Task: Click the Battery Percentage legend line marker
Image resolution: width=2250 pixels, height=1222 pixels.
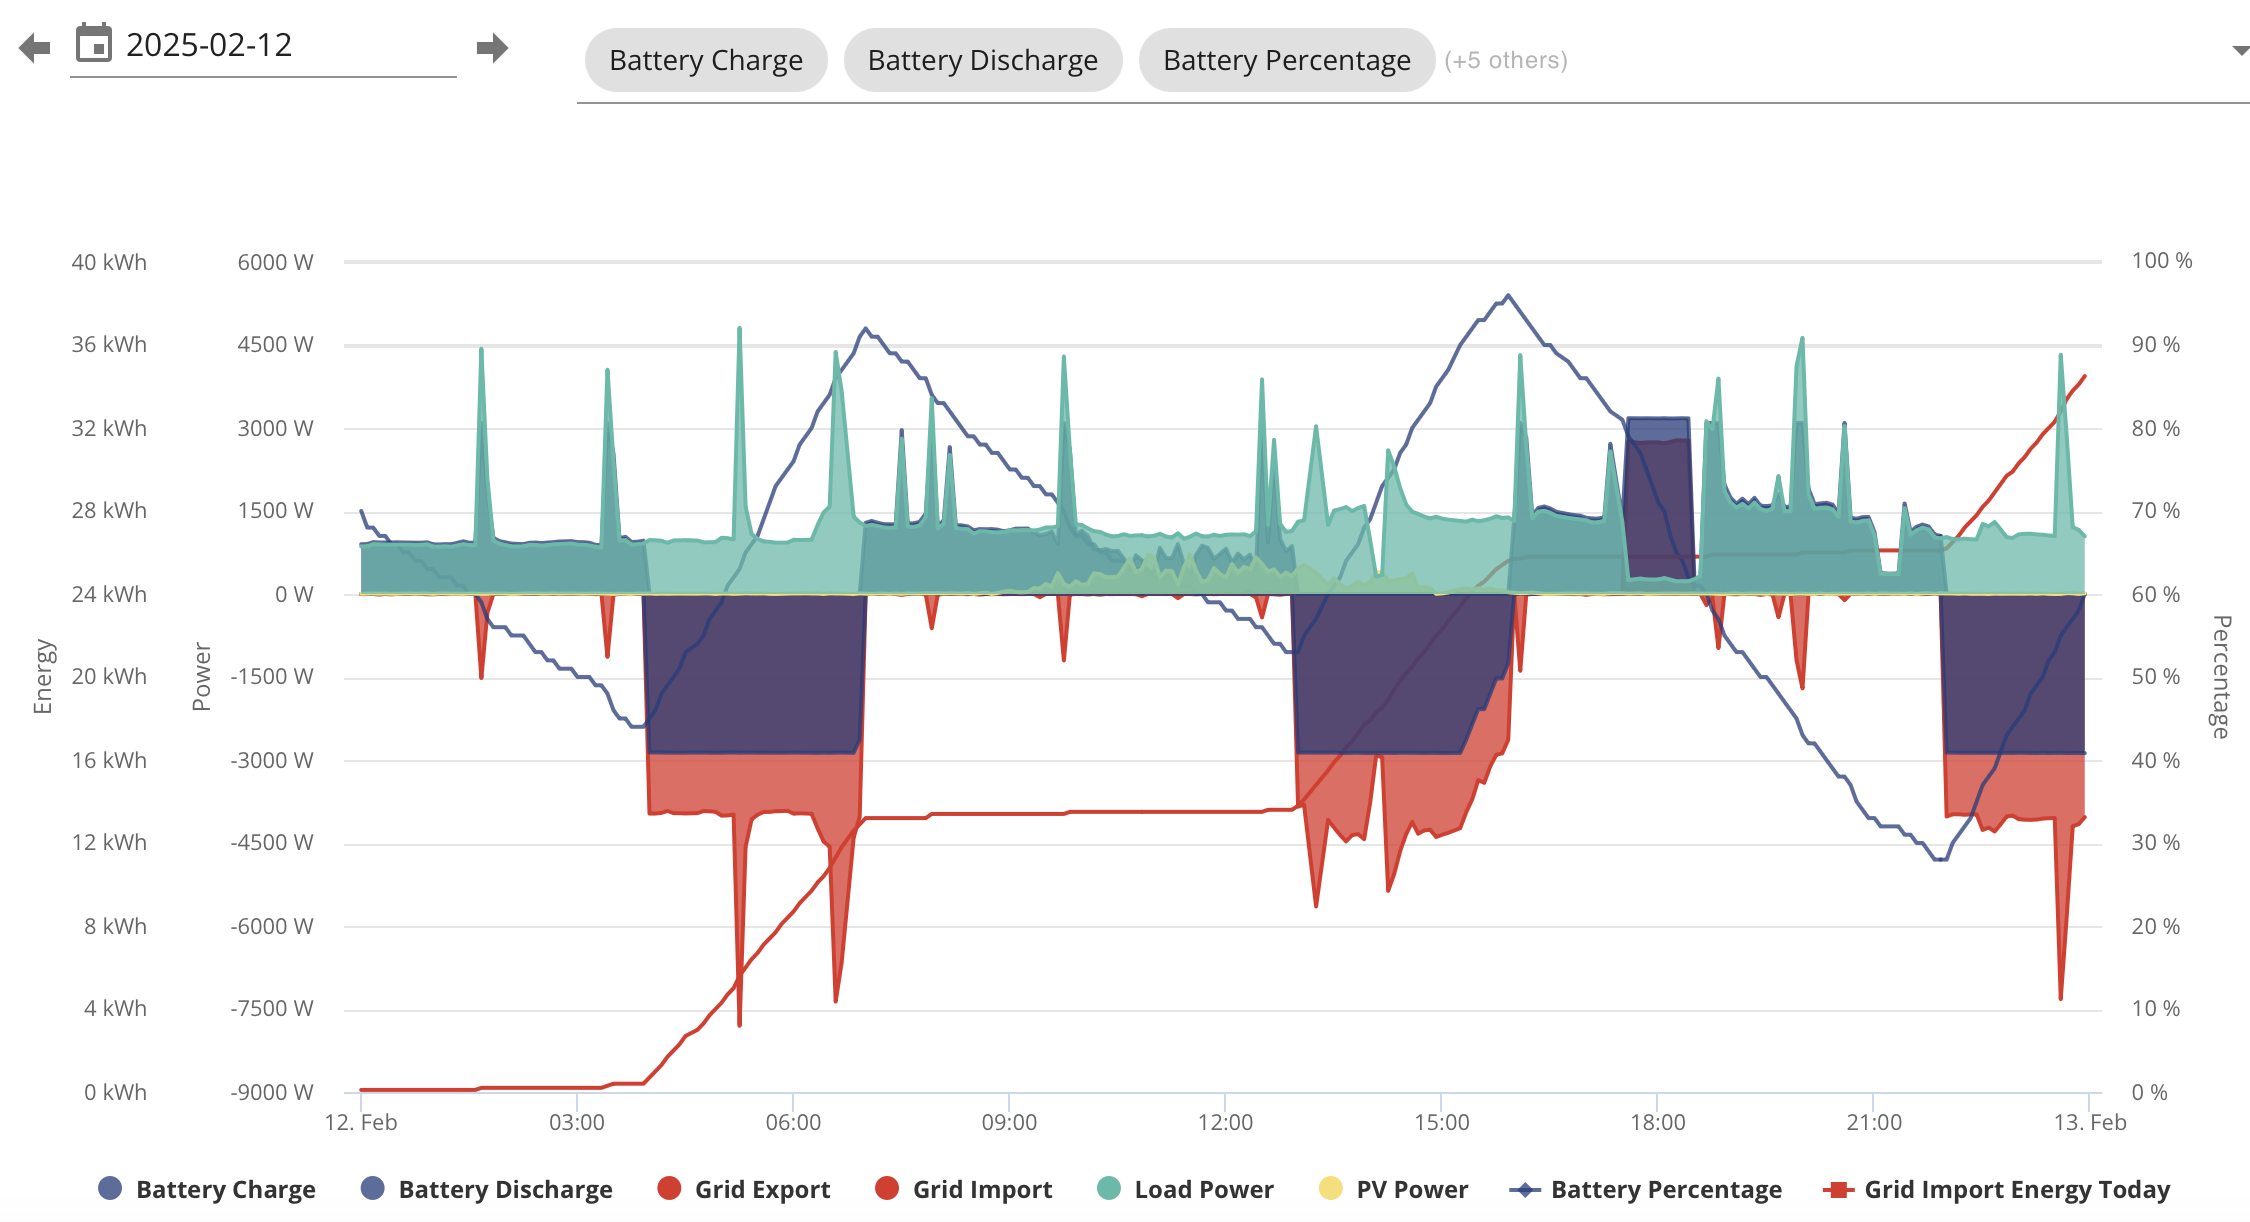Action: click(1525, 1189)
